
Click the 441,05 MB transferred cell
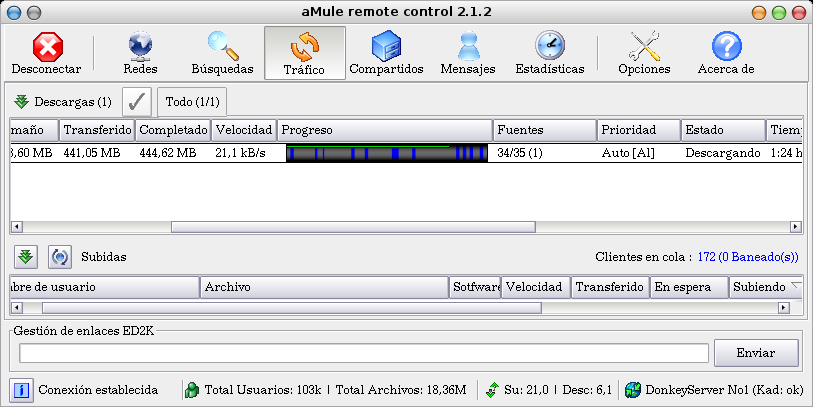pyautogui.click(x=92, y=153)
